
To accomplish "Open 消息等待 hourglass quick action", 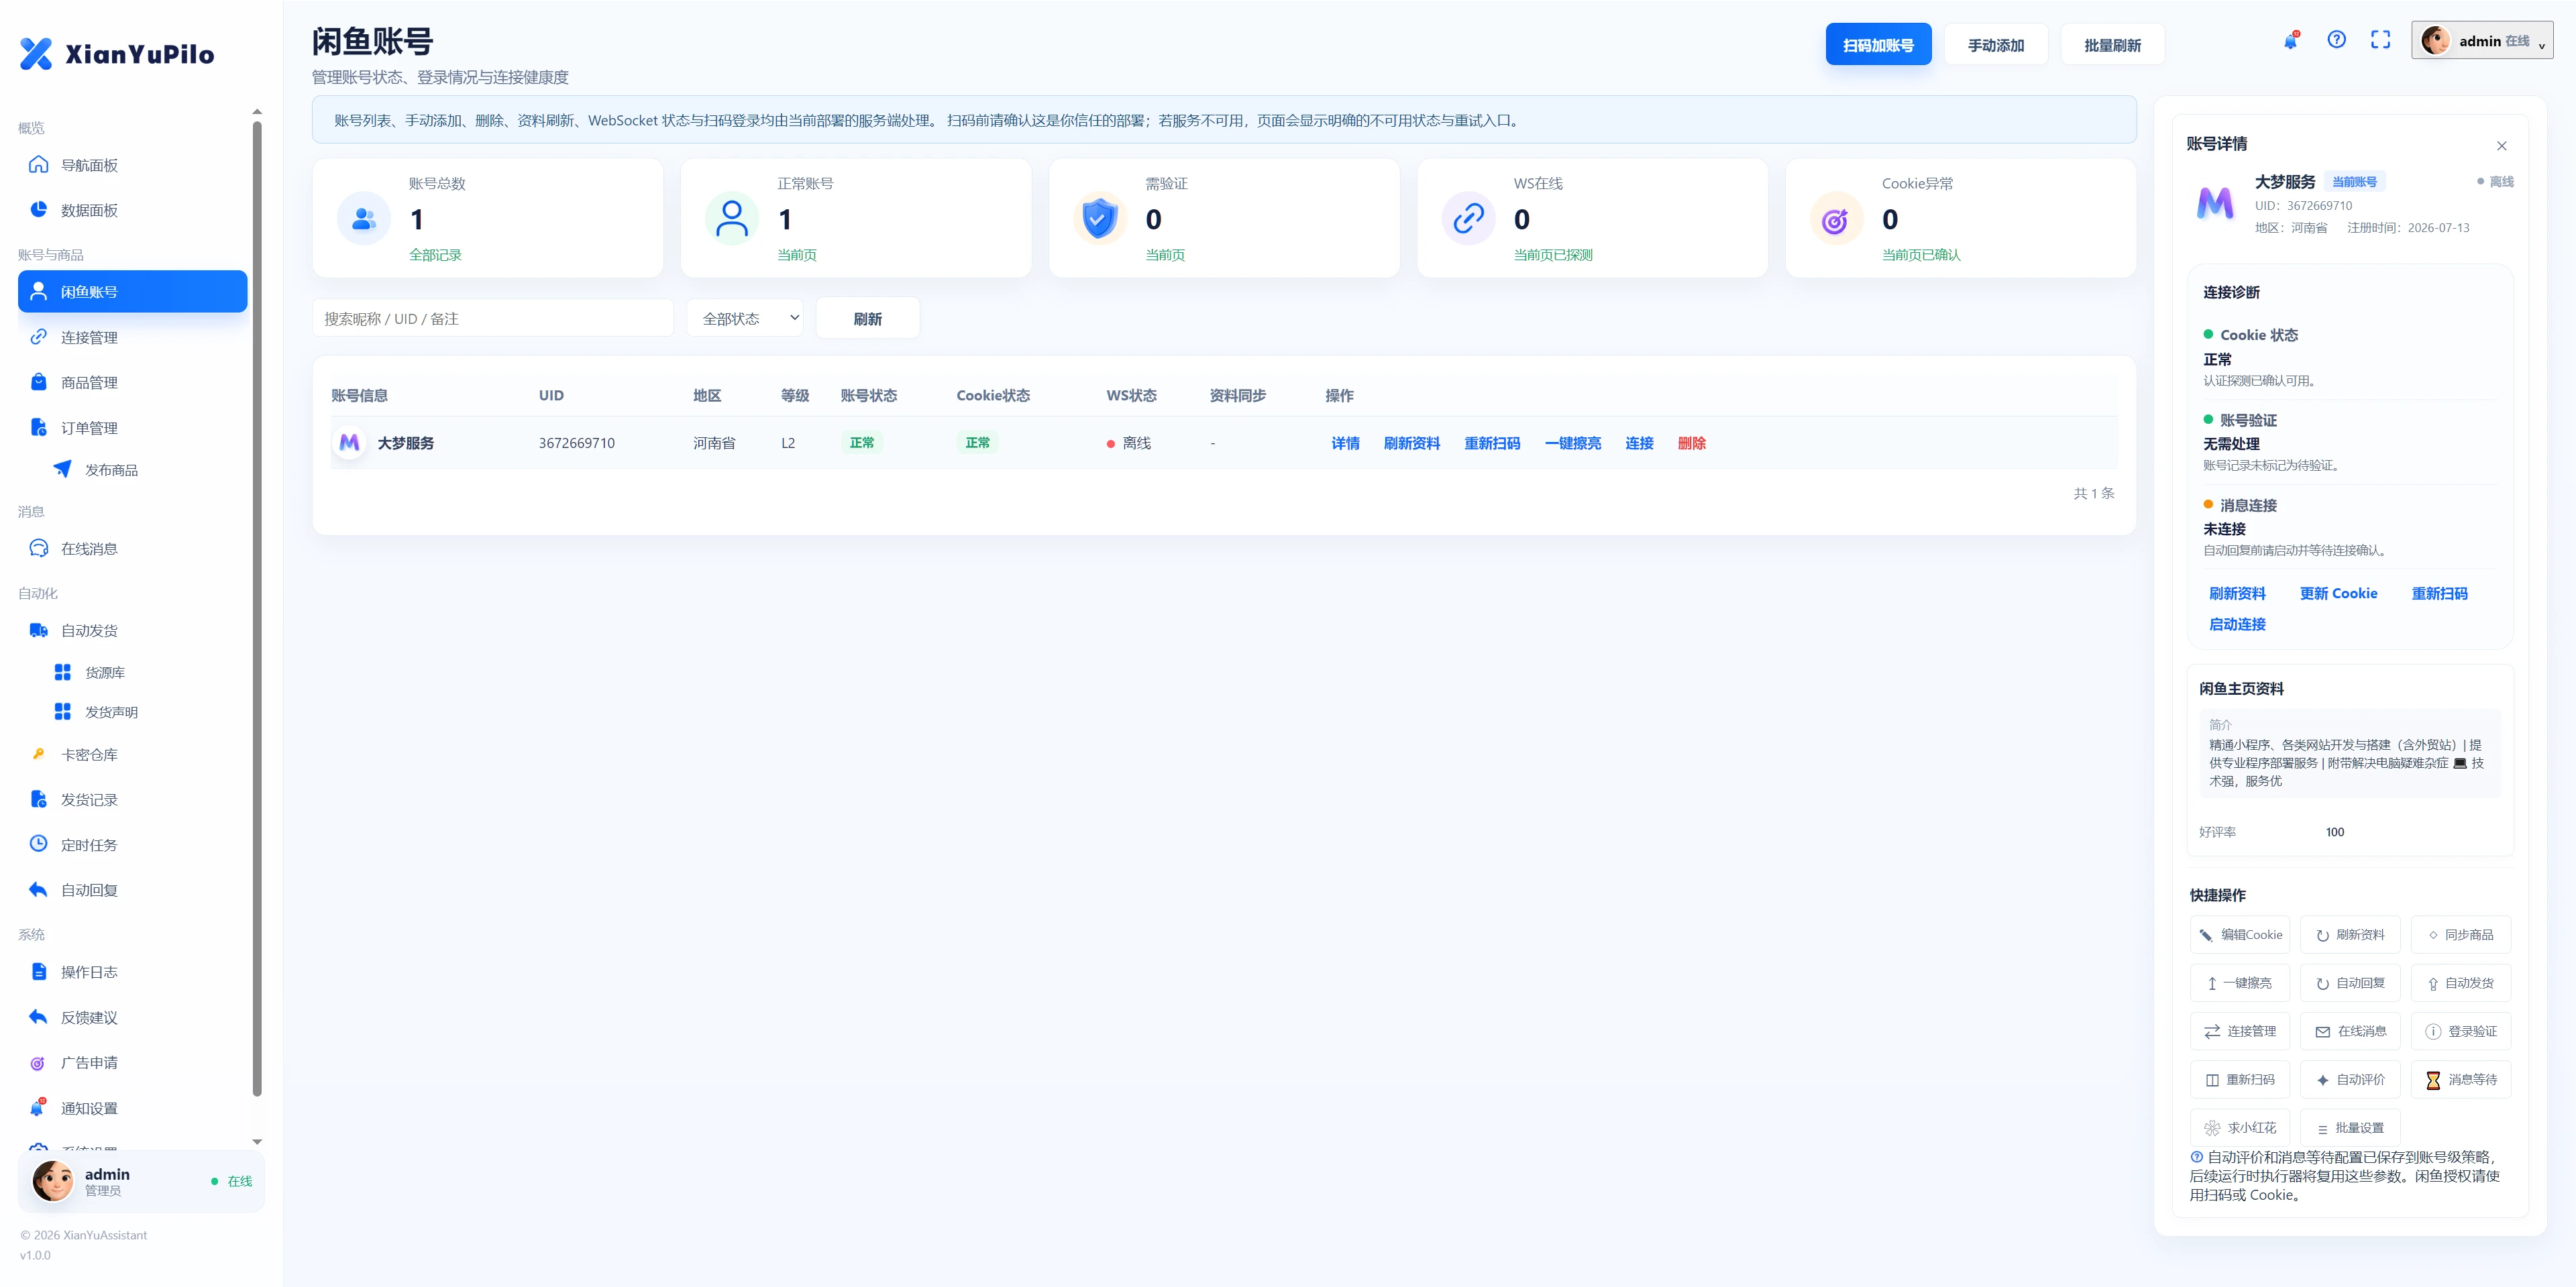I will pos(2460,1080).
